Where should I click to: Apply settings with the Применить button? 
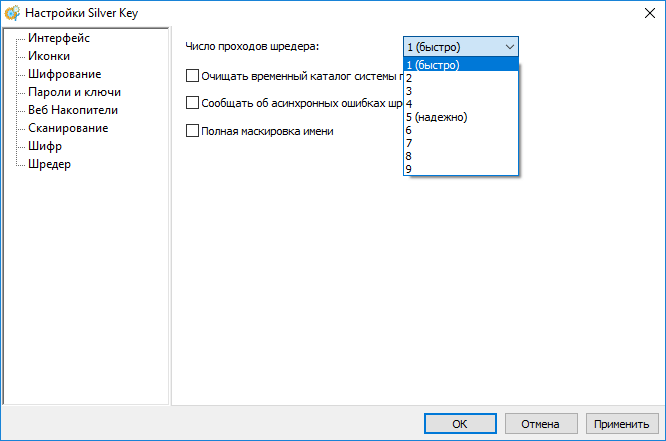tap(622, 424)
